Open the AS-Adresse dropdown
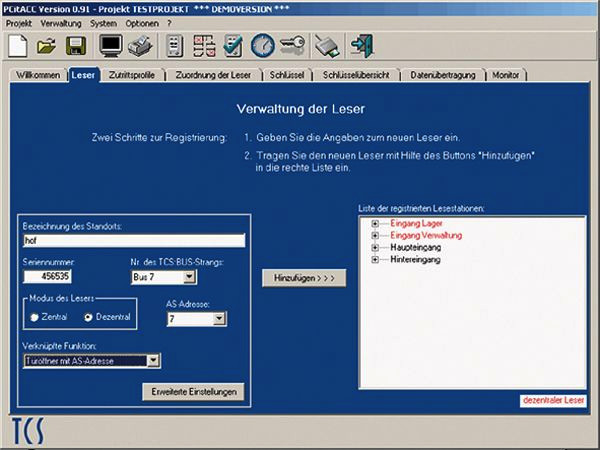Viewport: 600px width, 450px height. pos(218,319)
